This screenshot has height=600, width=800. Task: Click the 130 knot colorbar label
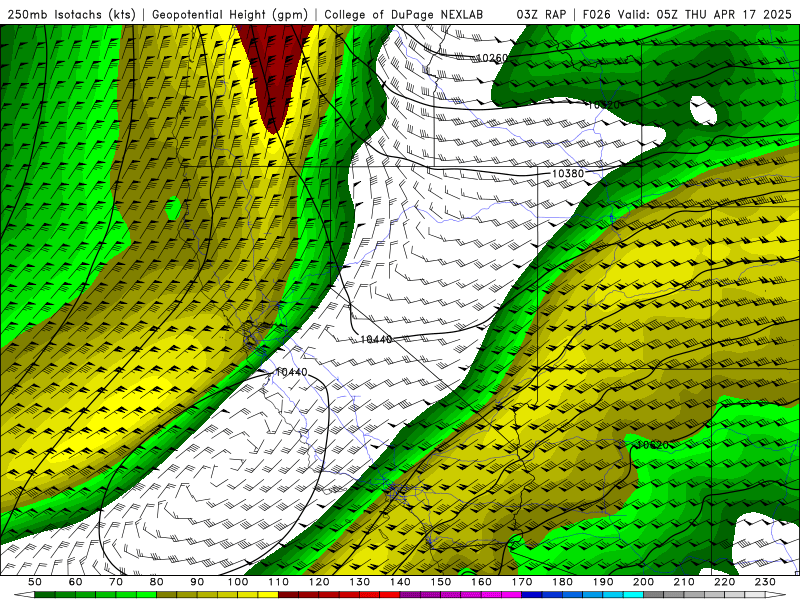(x=360, y=582)
